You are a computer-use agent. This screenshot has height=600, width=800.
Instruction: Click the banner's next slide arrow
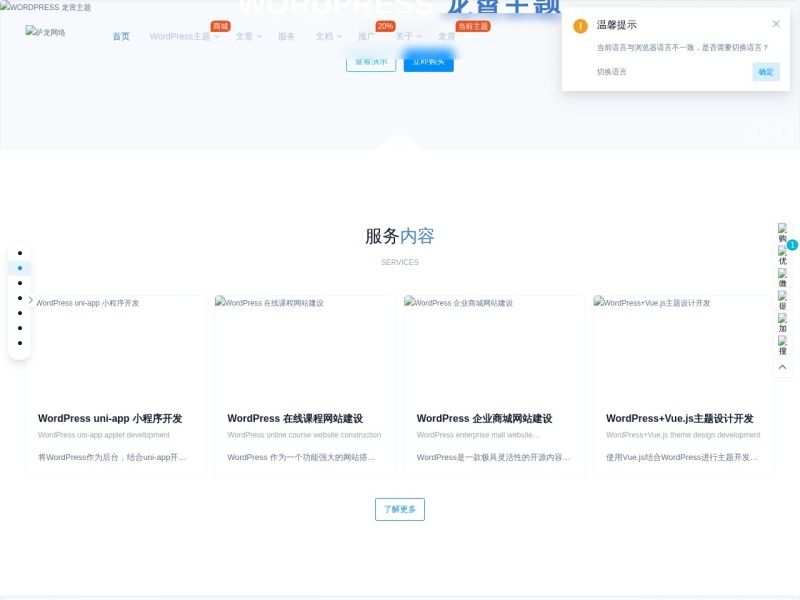(783, 133)
